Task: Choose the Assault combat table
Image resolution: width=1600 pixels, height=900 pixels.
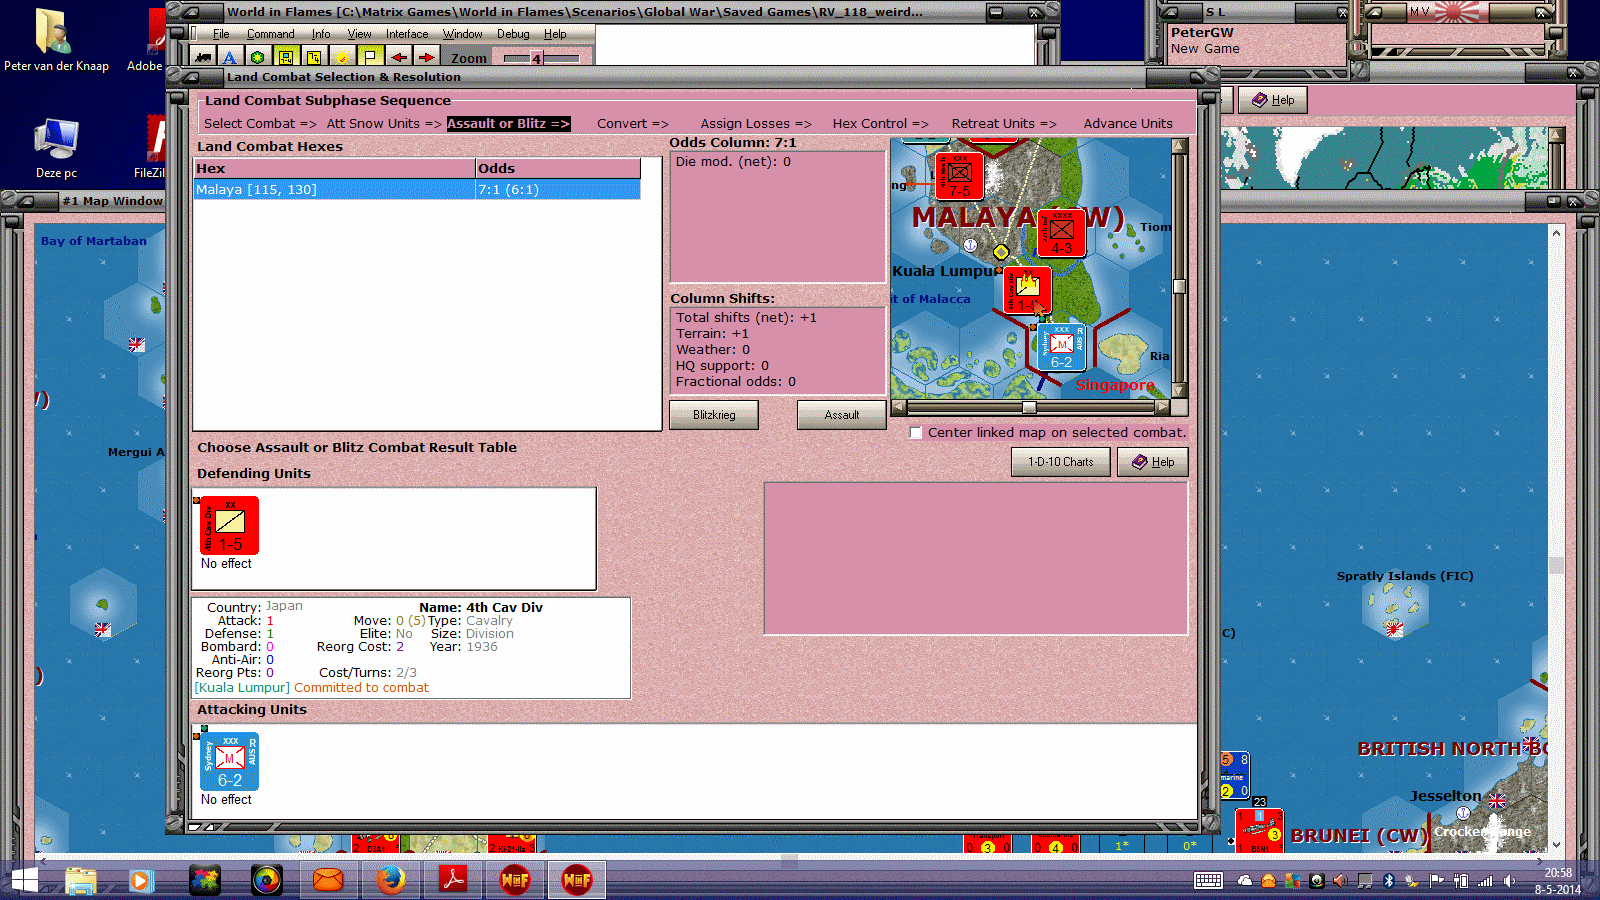Action: (x=842, y=415)
